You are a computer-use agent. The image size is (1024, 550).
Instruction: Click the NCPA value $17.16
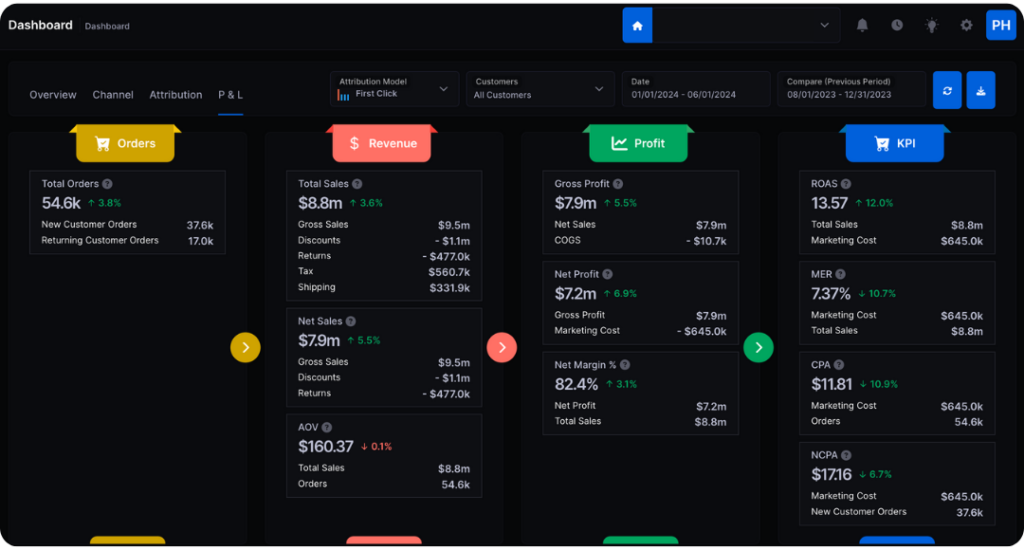[x=831, y=474]
